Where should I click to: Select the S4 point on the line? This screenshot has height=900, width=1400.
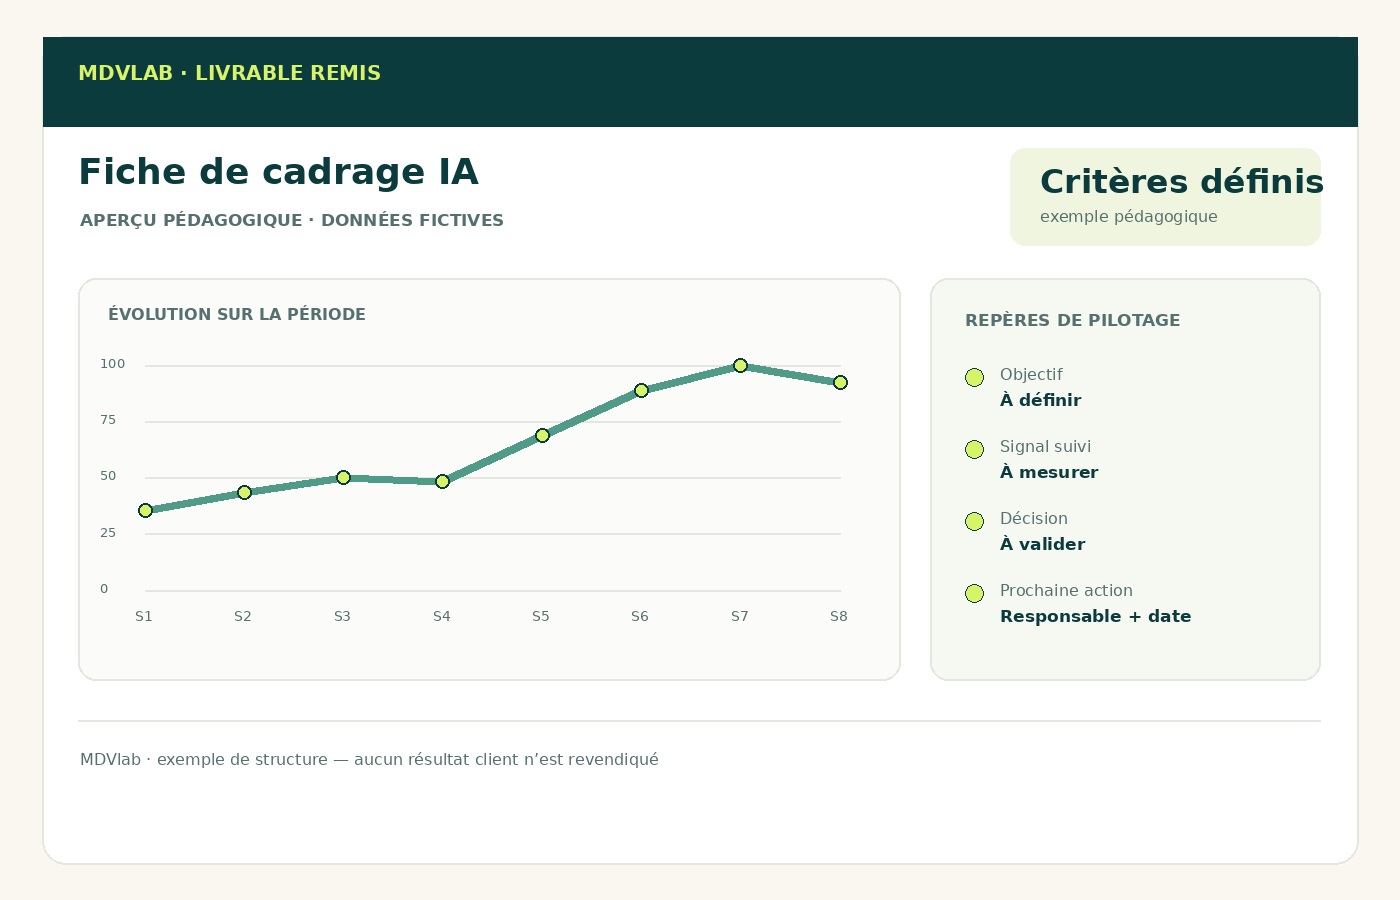pyautogui.click(x=442, y=481)
